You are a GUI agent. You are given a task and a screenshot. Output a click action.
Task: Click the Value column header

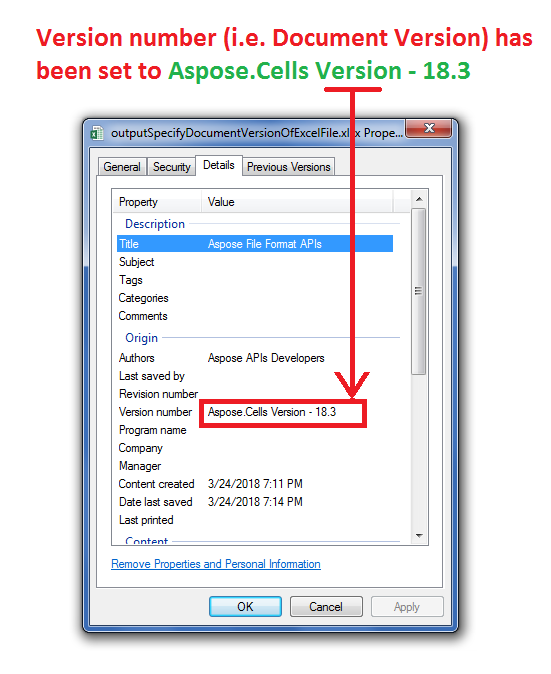coord(297,202)
